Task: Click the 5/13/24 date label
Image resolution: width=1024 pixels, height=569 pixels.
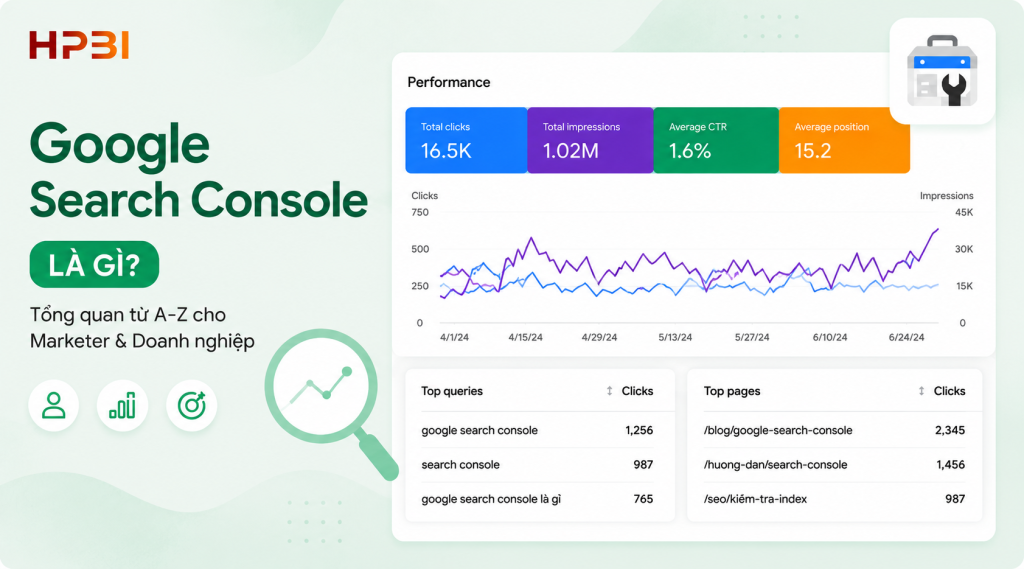Action: 675,337
